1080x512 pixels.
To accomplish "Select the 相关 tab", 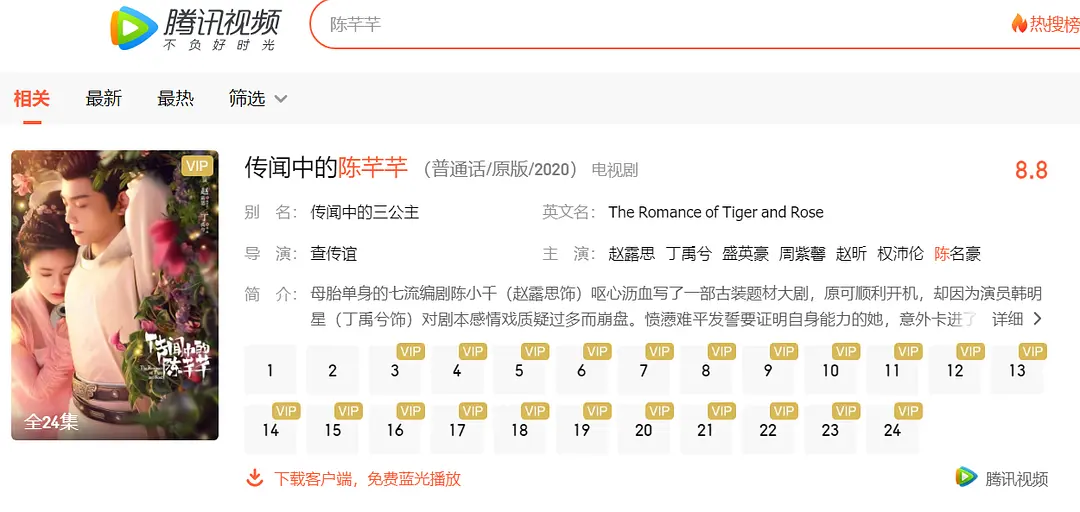I will (x=32, y=98).
